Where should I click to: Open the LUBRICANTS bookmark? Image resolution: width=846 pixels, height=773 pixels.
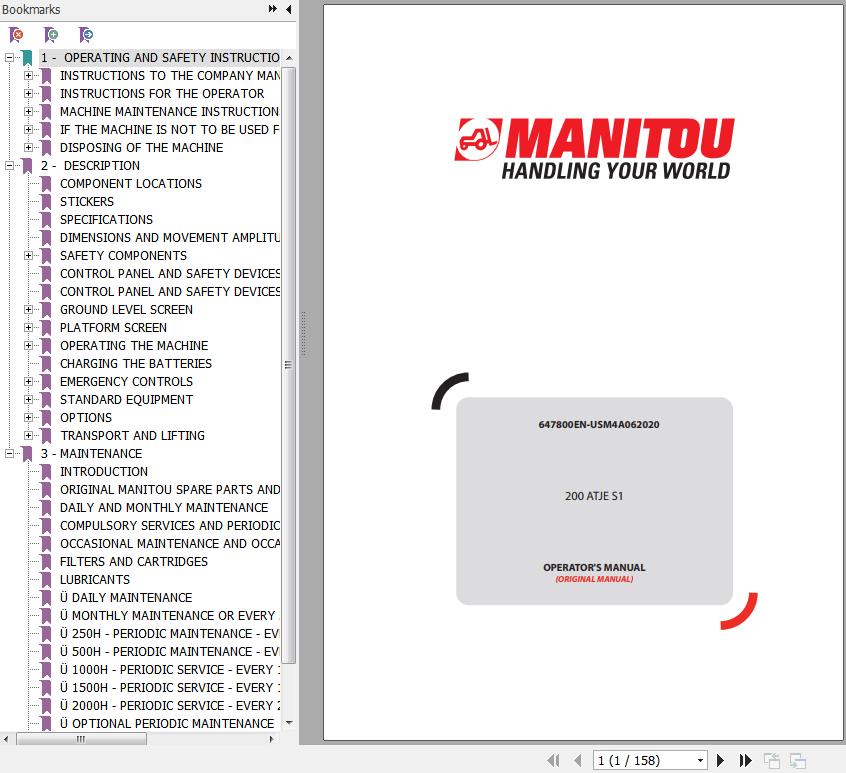(x=95, y=579)
